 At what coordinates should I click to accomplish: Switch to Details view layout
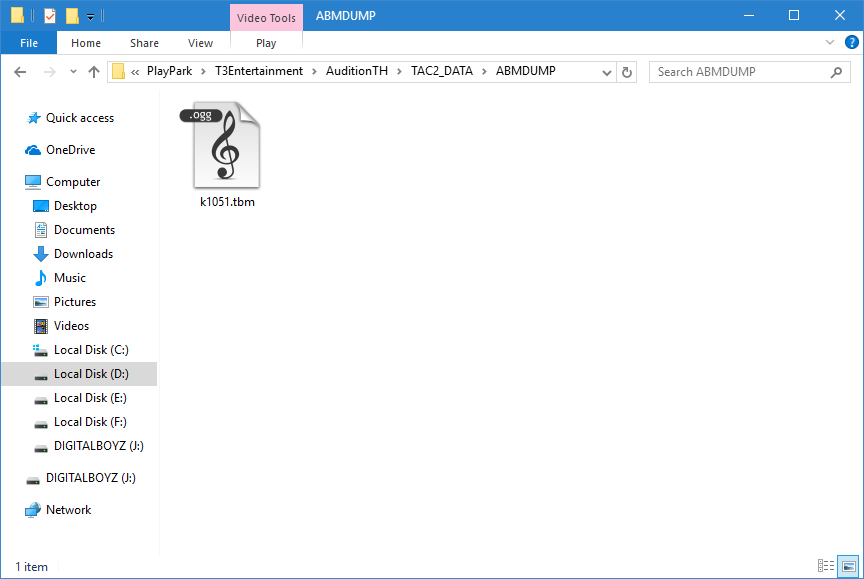(x=826, y=566)
